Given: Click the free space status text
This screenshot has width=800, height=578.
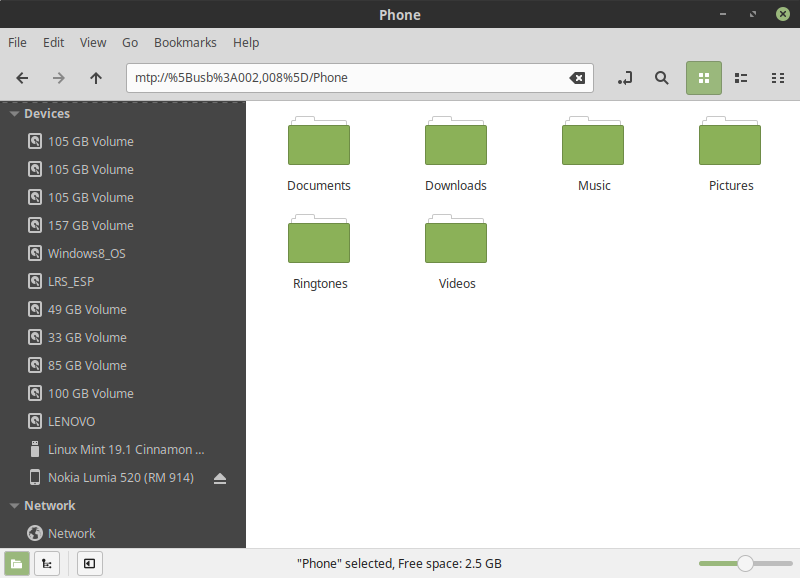Looking at the screenshot, I should [x=399, y=564].
